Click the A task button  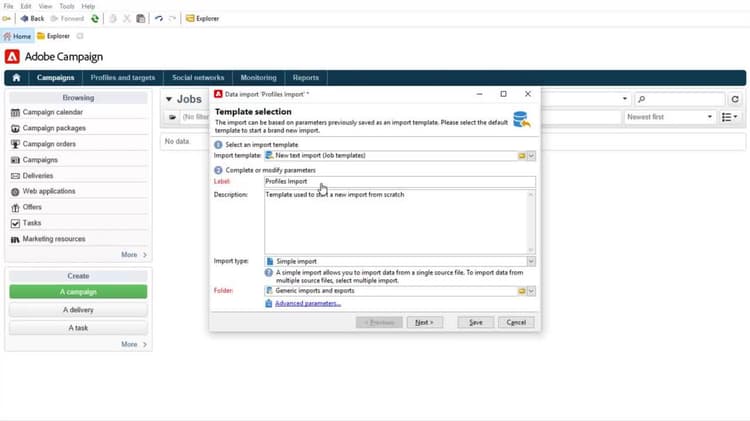pyautogui.click(x=78, y=328)
